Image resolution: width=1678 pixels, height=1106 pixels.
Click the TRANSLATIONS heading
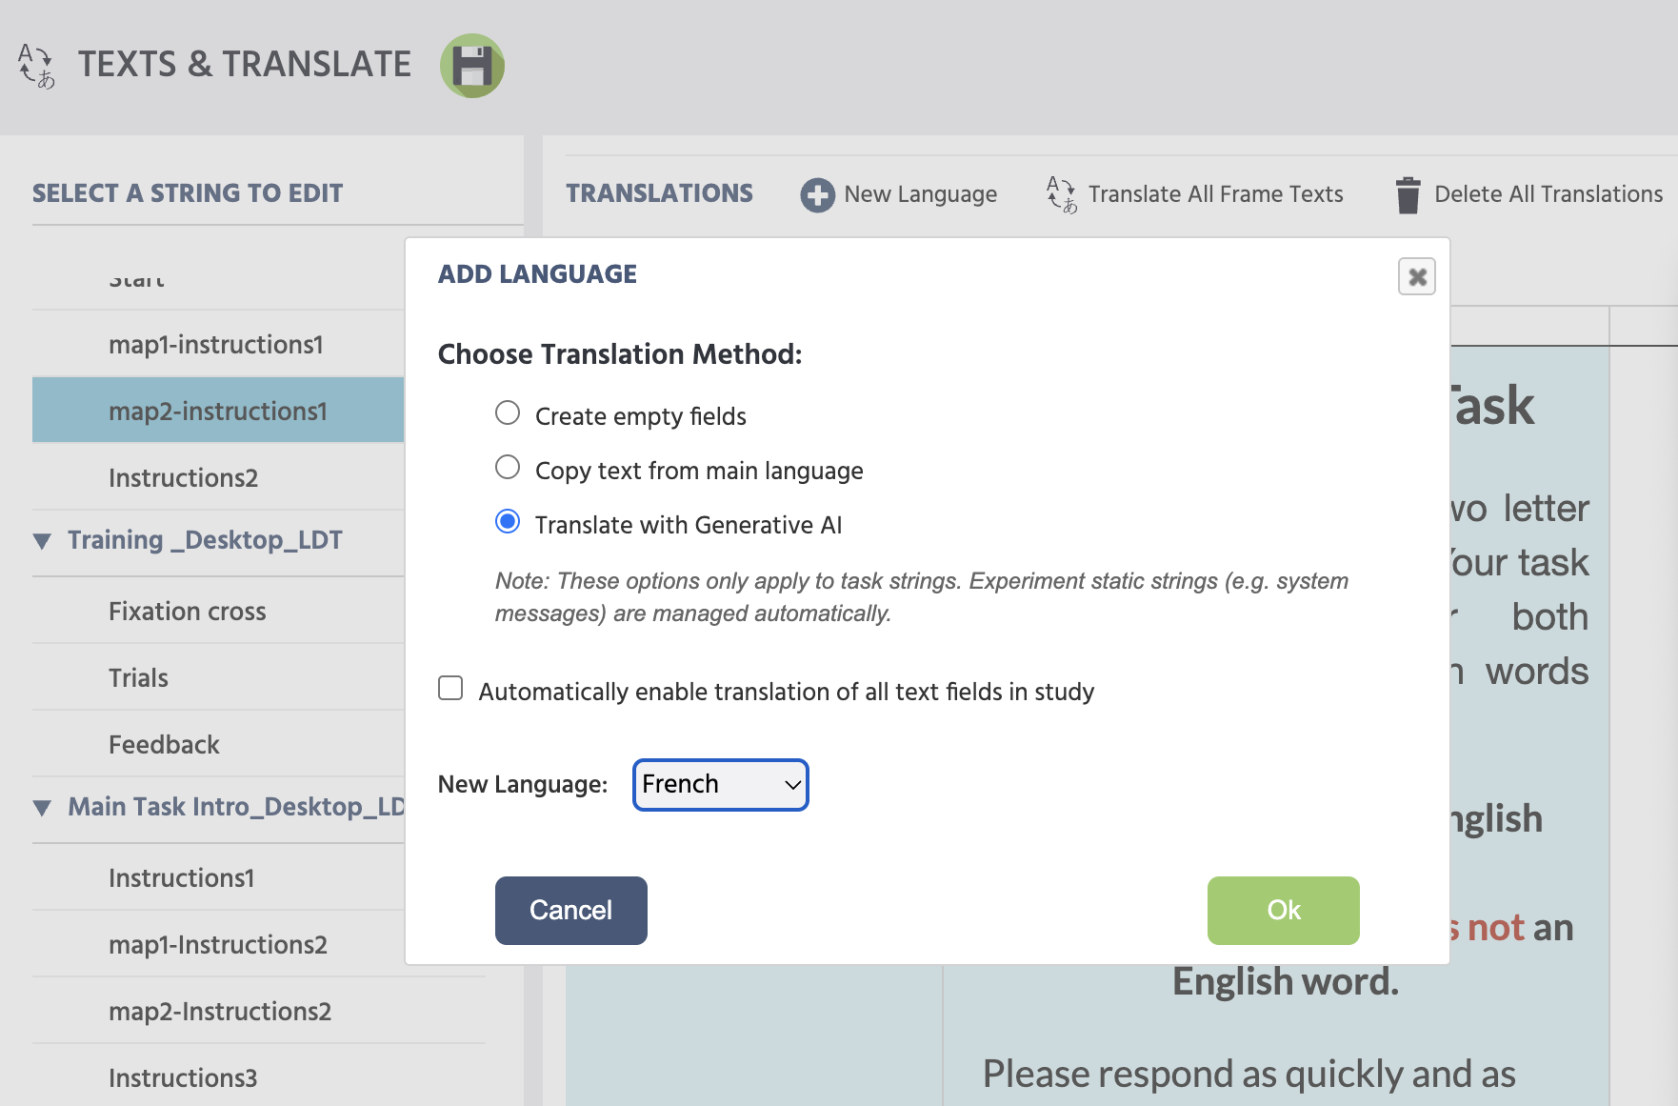tap(659, 193)
